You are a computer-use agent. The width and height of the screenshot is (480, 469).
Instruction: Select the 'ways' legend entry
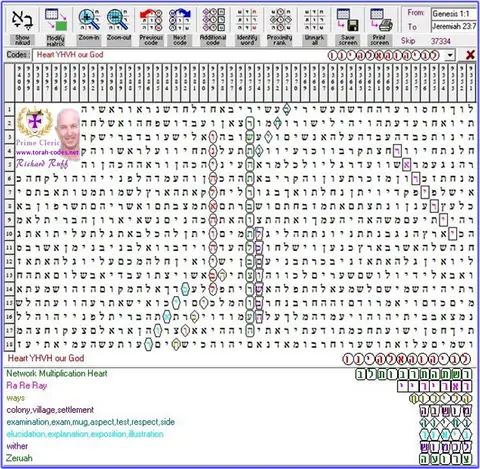click(x=16, y=398)
